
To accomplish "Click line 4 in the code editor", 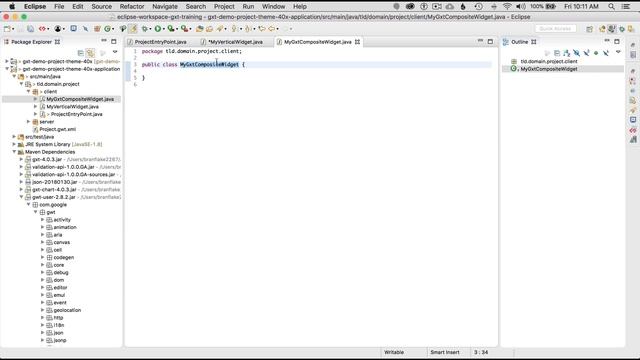I will [x=316, y=71].
